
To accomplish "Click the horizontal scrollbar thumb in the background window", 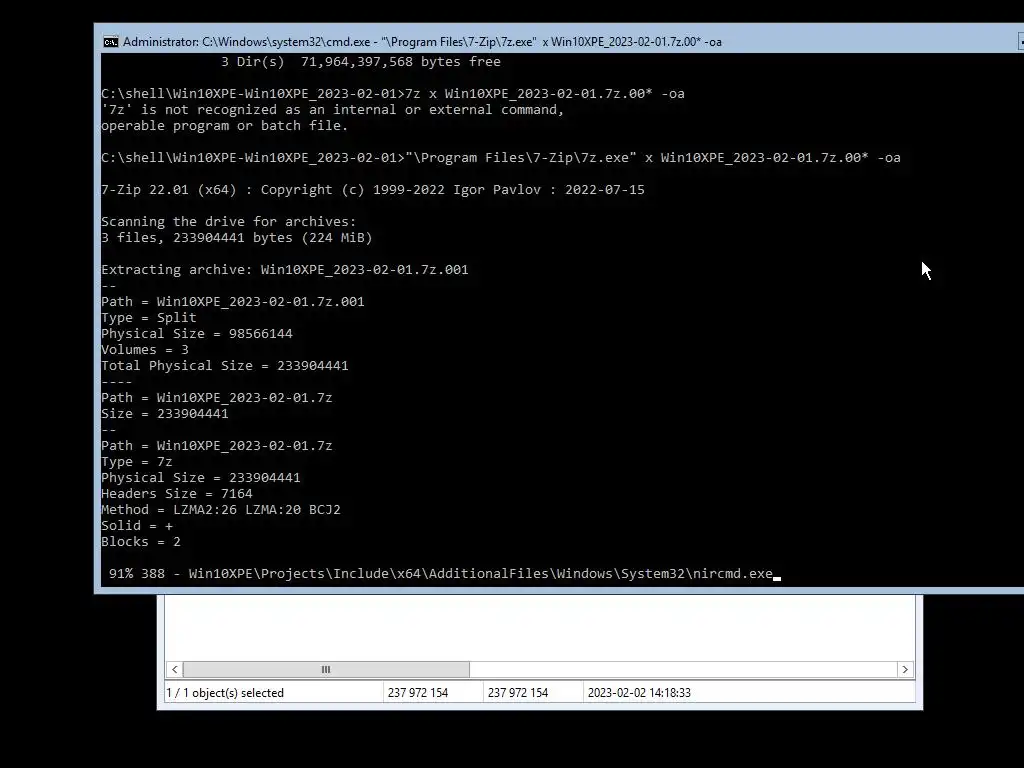I will click(326, 669).
